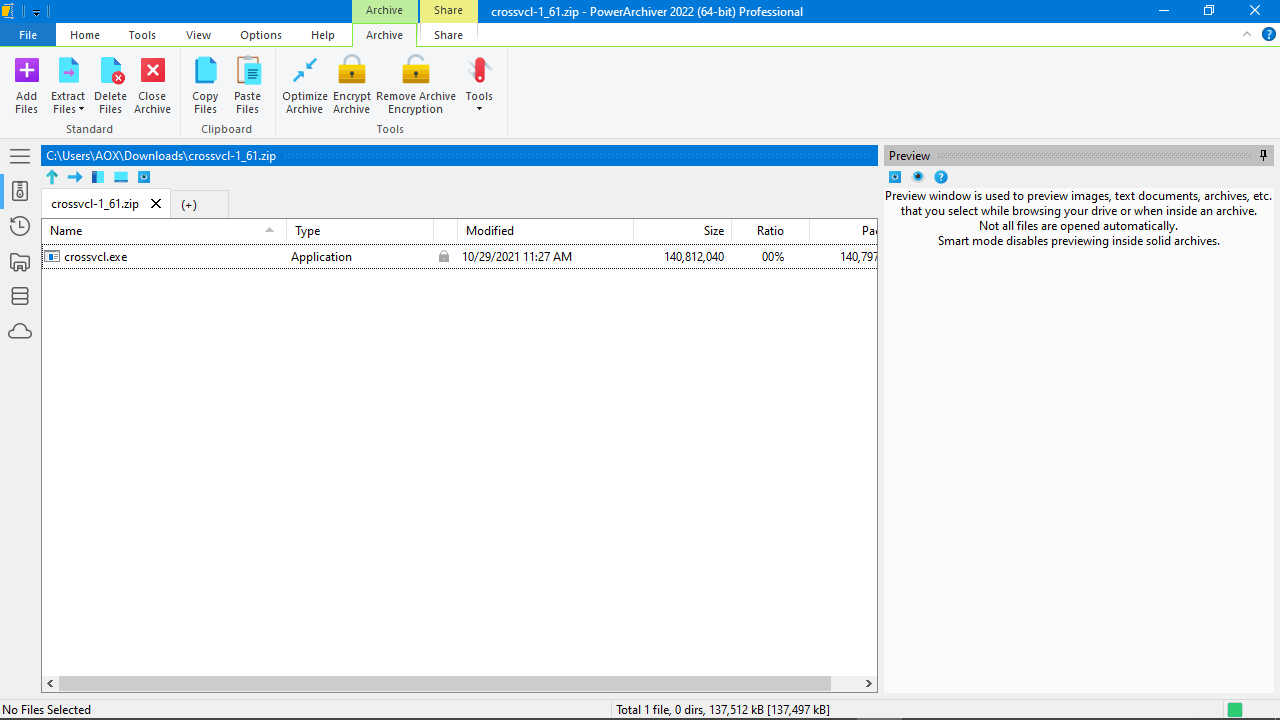Click the PowerArchiver app icon in title bar
Image resolution: width=1280 pixels, height=720 pixels.
click(7, 12)
